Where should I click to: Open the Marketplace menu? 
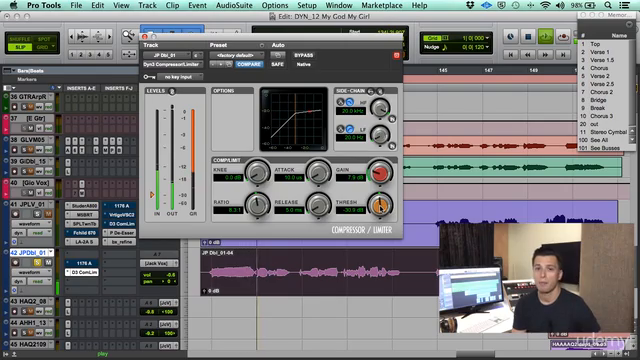(x=382, y=5)
